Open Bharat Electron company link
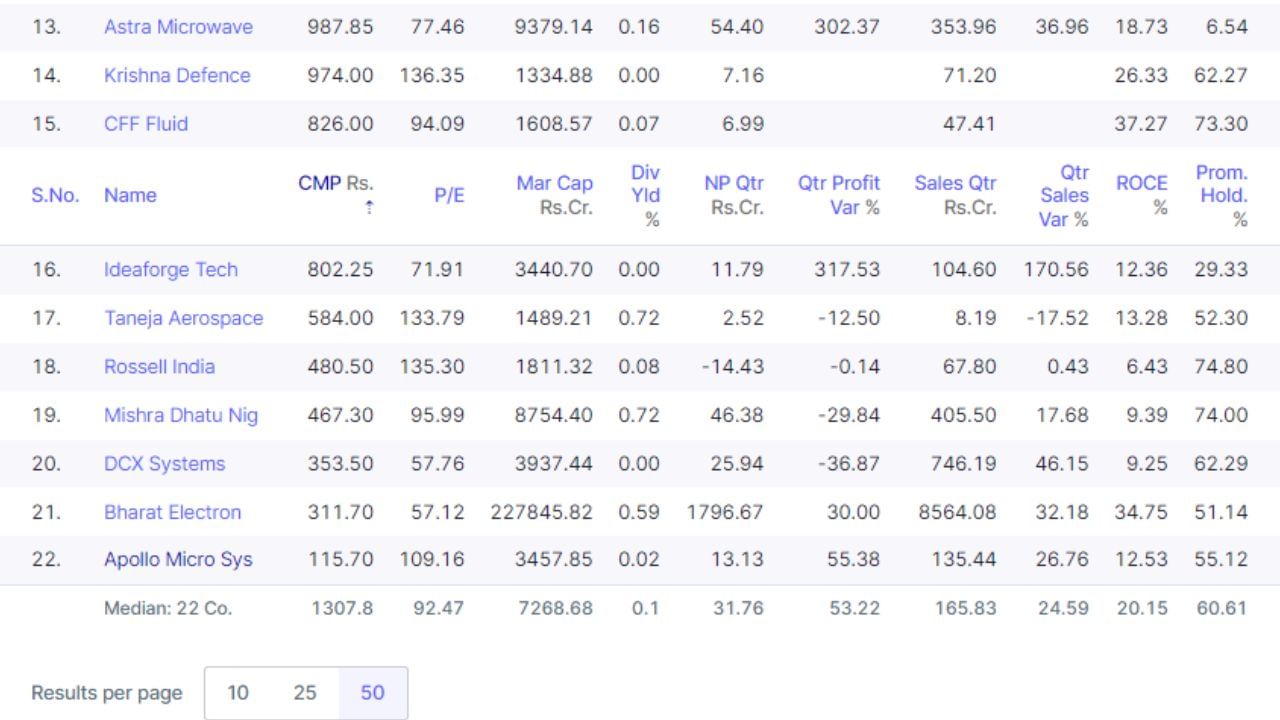Image resolution: width=1280 pixels, height=720 pixels. (x=173, y=512)
